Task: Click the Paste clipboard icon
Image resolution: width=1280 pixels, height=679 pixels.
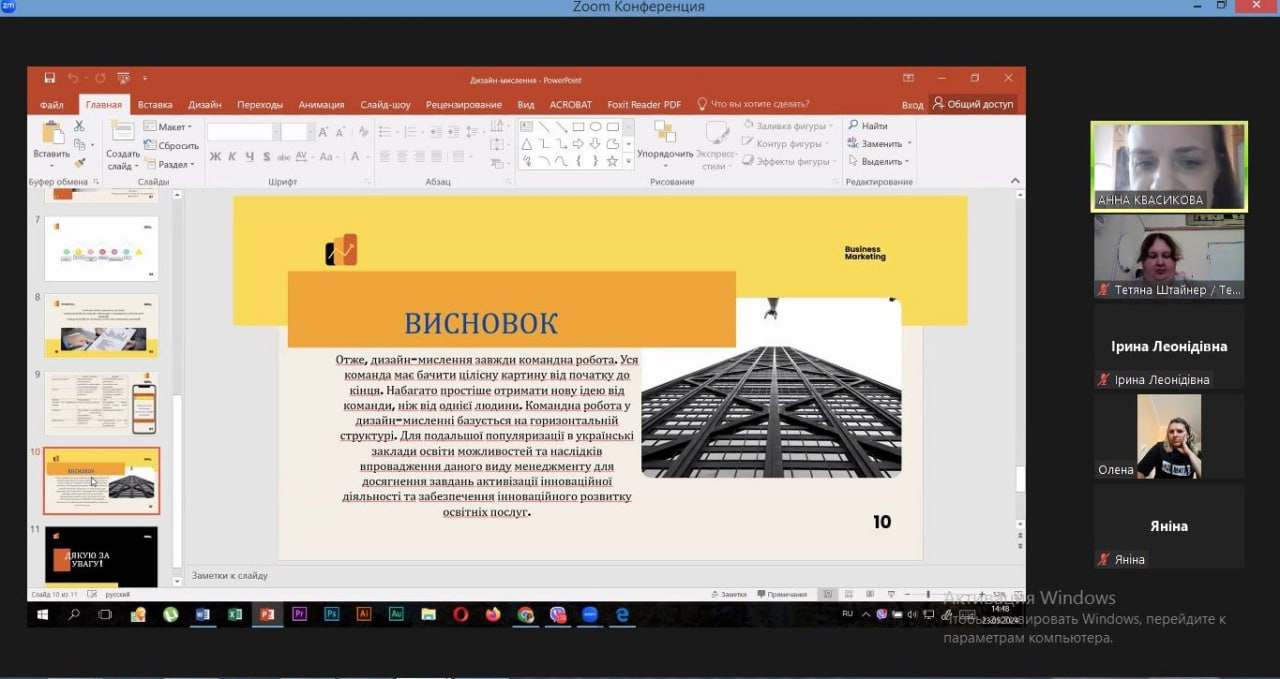Action: tap(51, 134)
